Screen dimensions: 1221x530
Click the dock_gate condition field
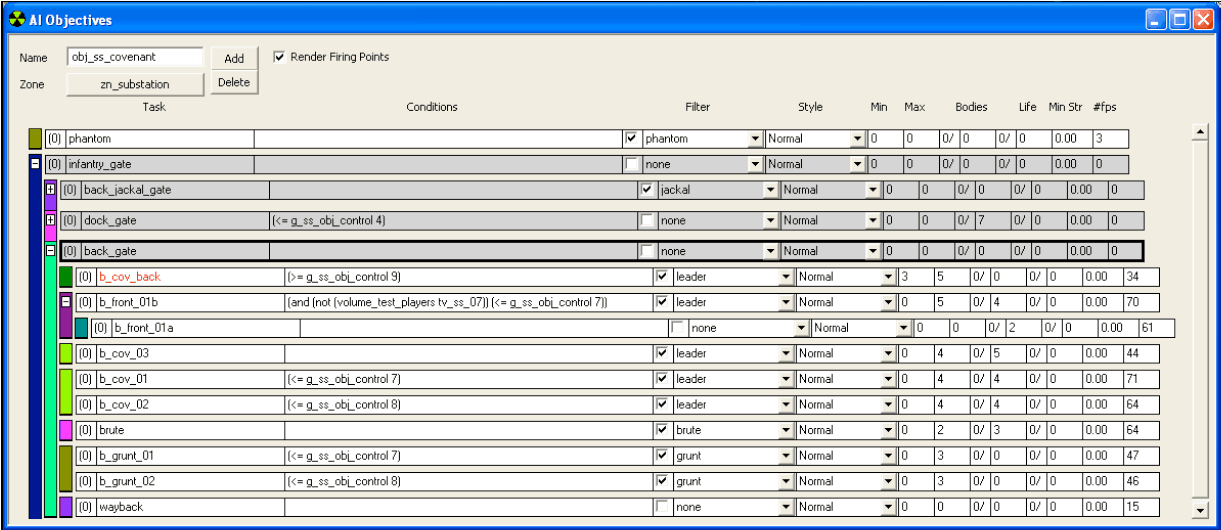(453, 221)
